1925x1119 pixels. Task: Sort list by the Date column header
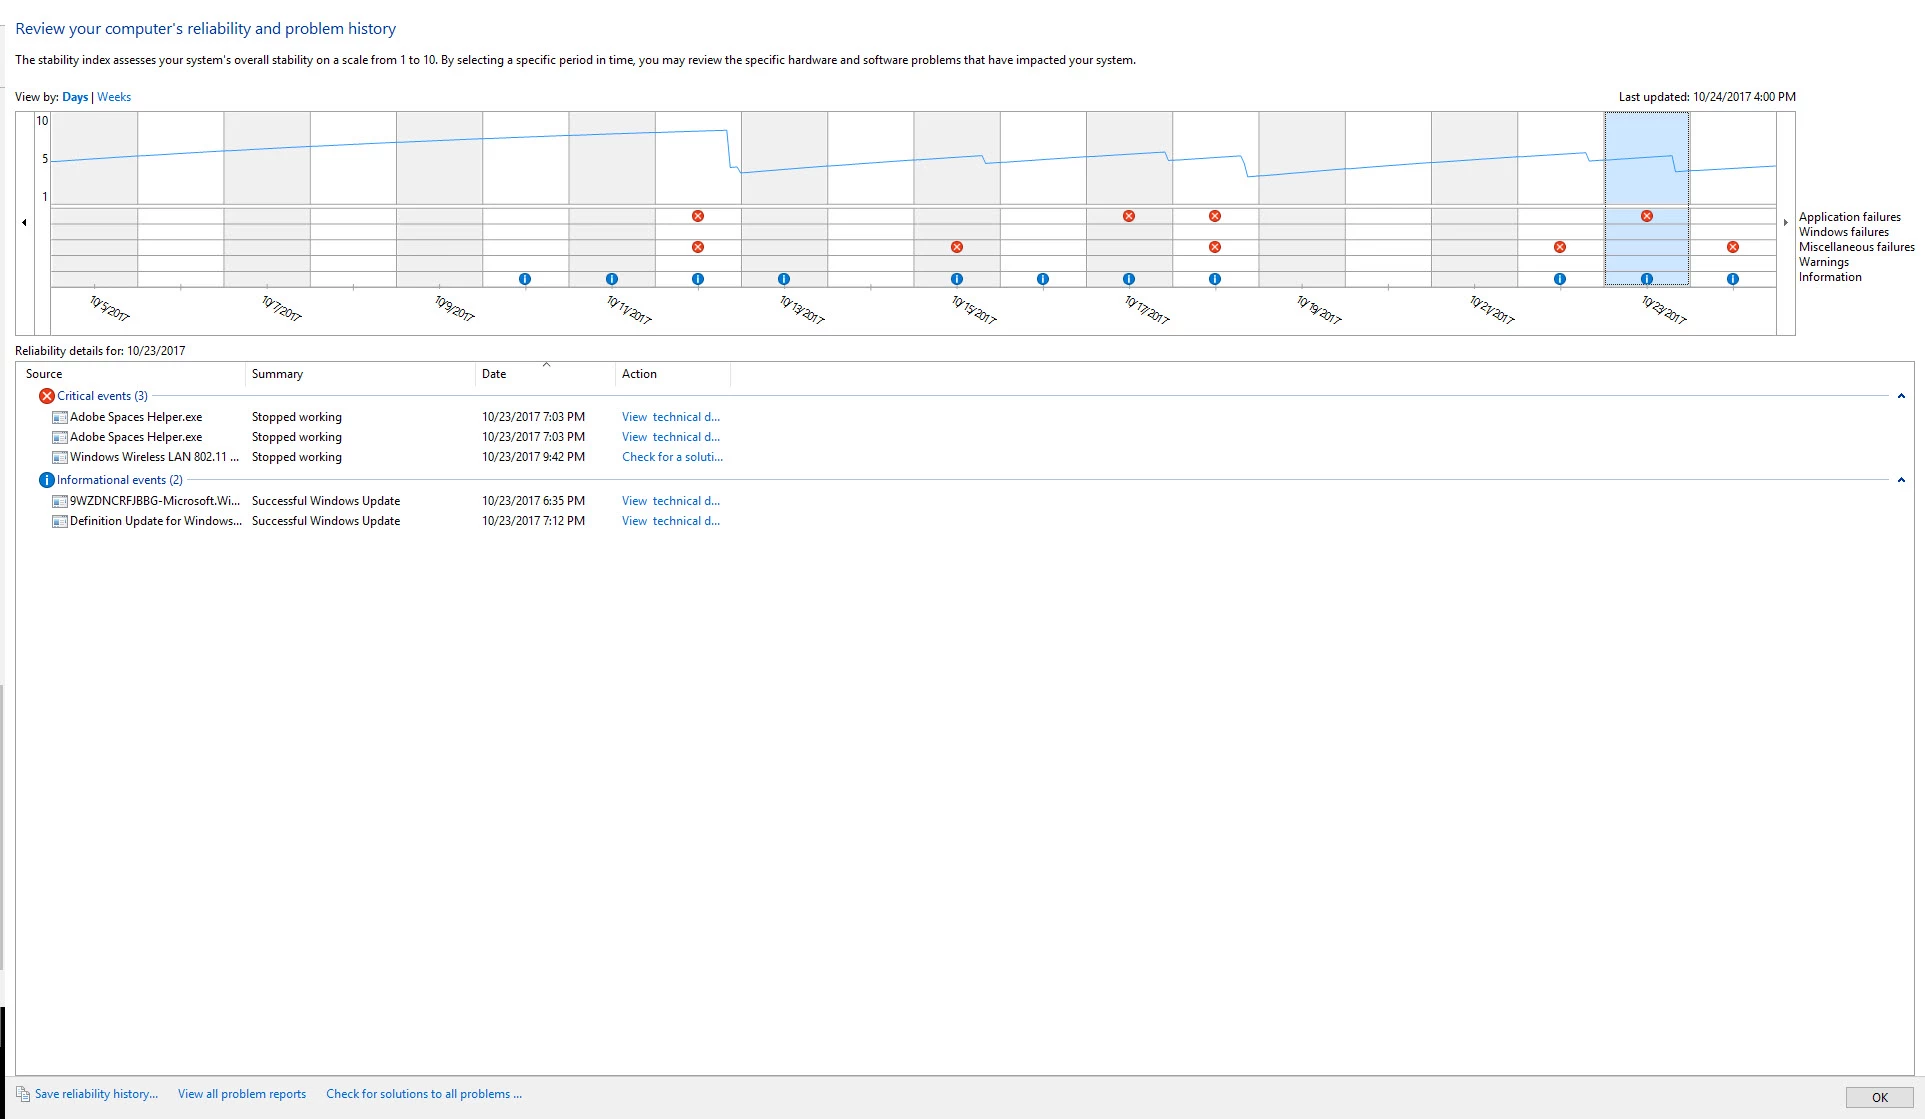pyautogui.click(x=494, y=374)
